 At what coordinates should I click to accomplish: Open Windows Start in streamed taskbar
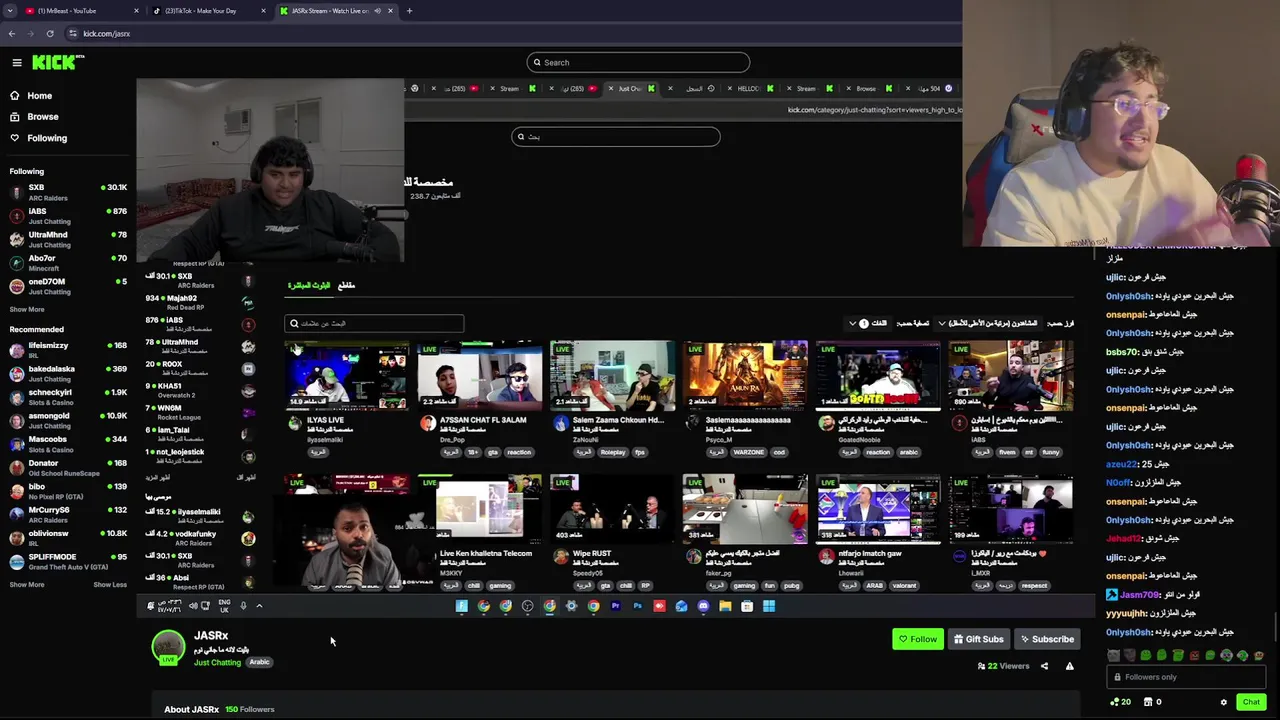(769, 606)
